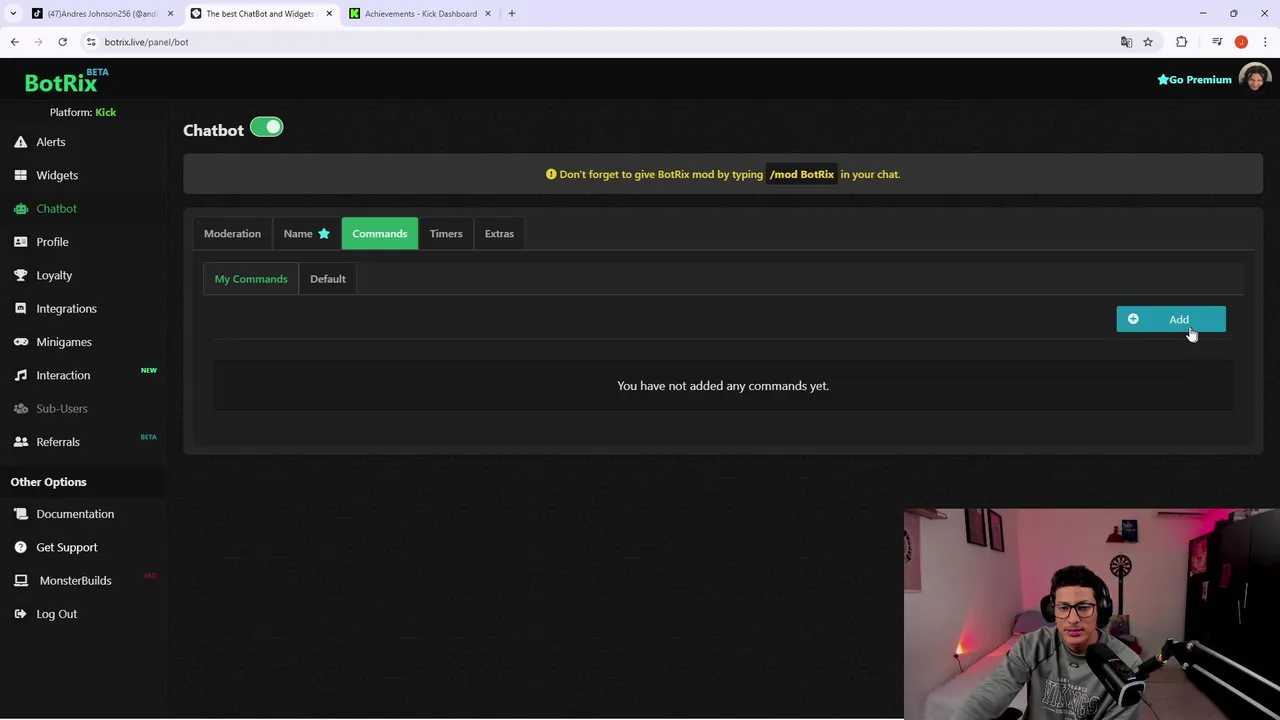Open the tab search dropdown arrow

[x=13, y=14]
